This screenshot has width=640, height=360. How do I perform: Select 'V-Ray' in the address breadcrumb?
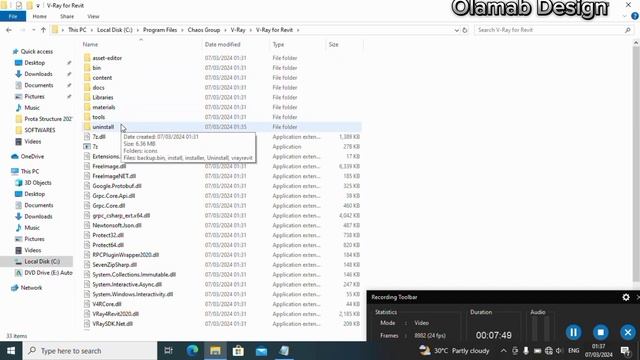pyautogui.click(x=238, y=30)
